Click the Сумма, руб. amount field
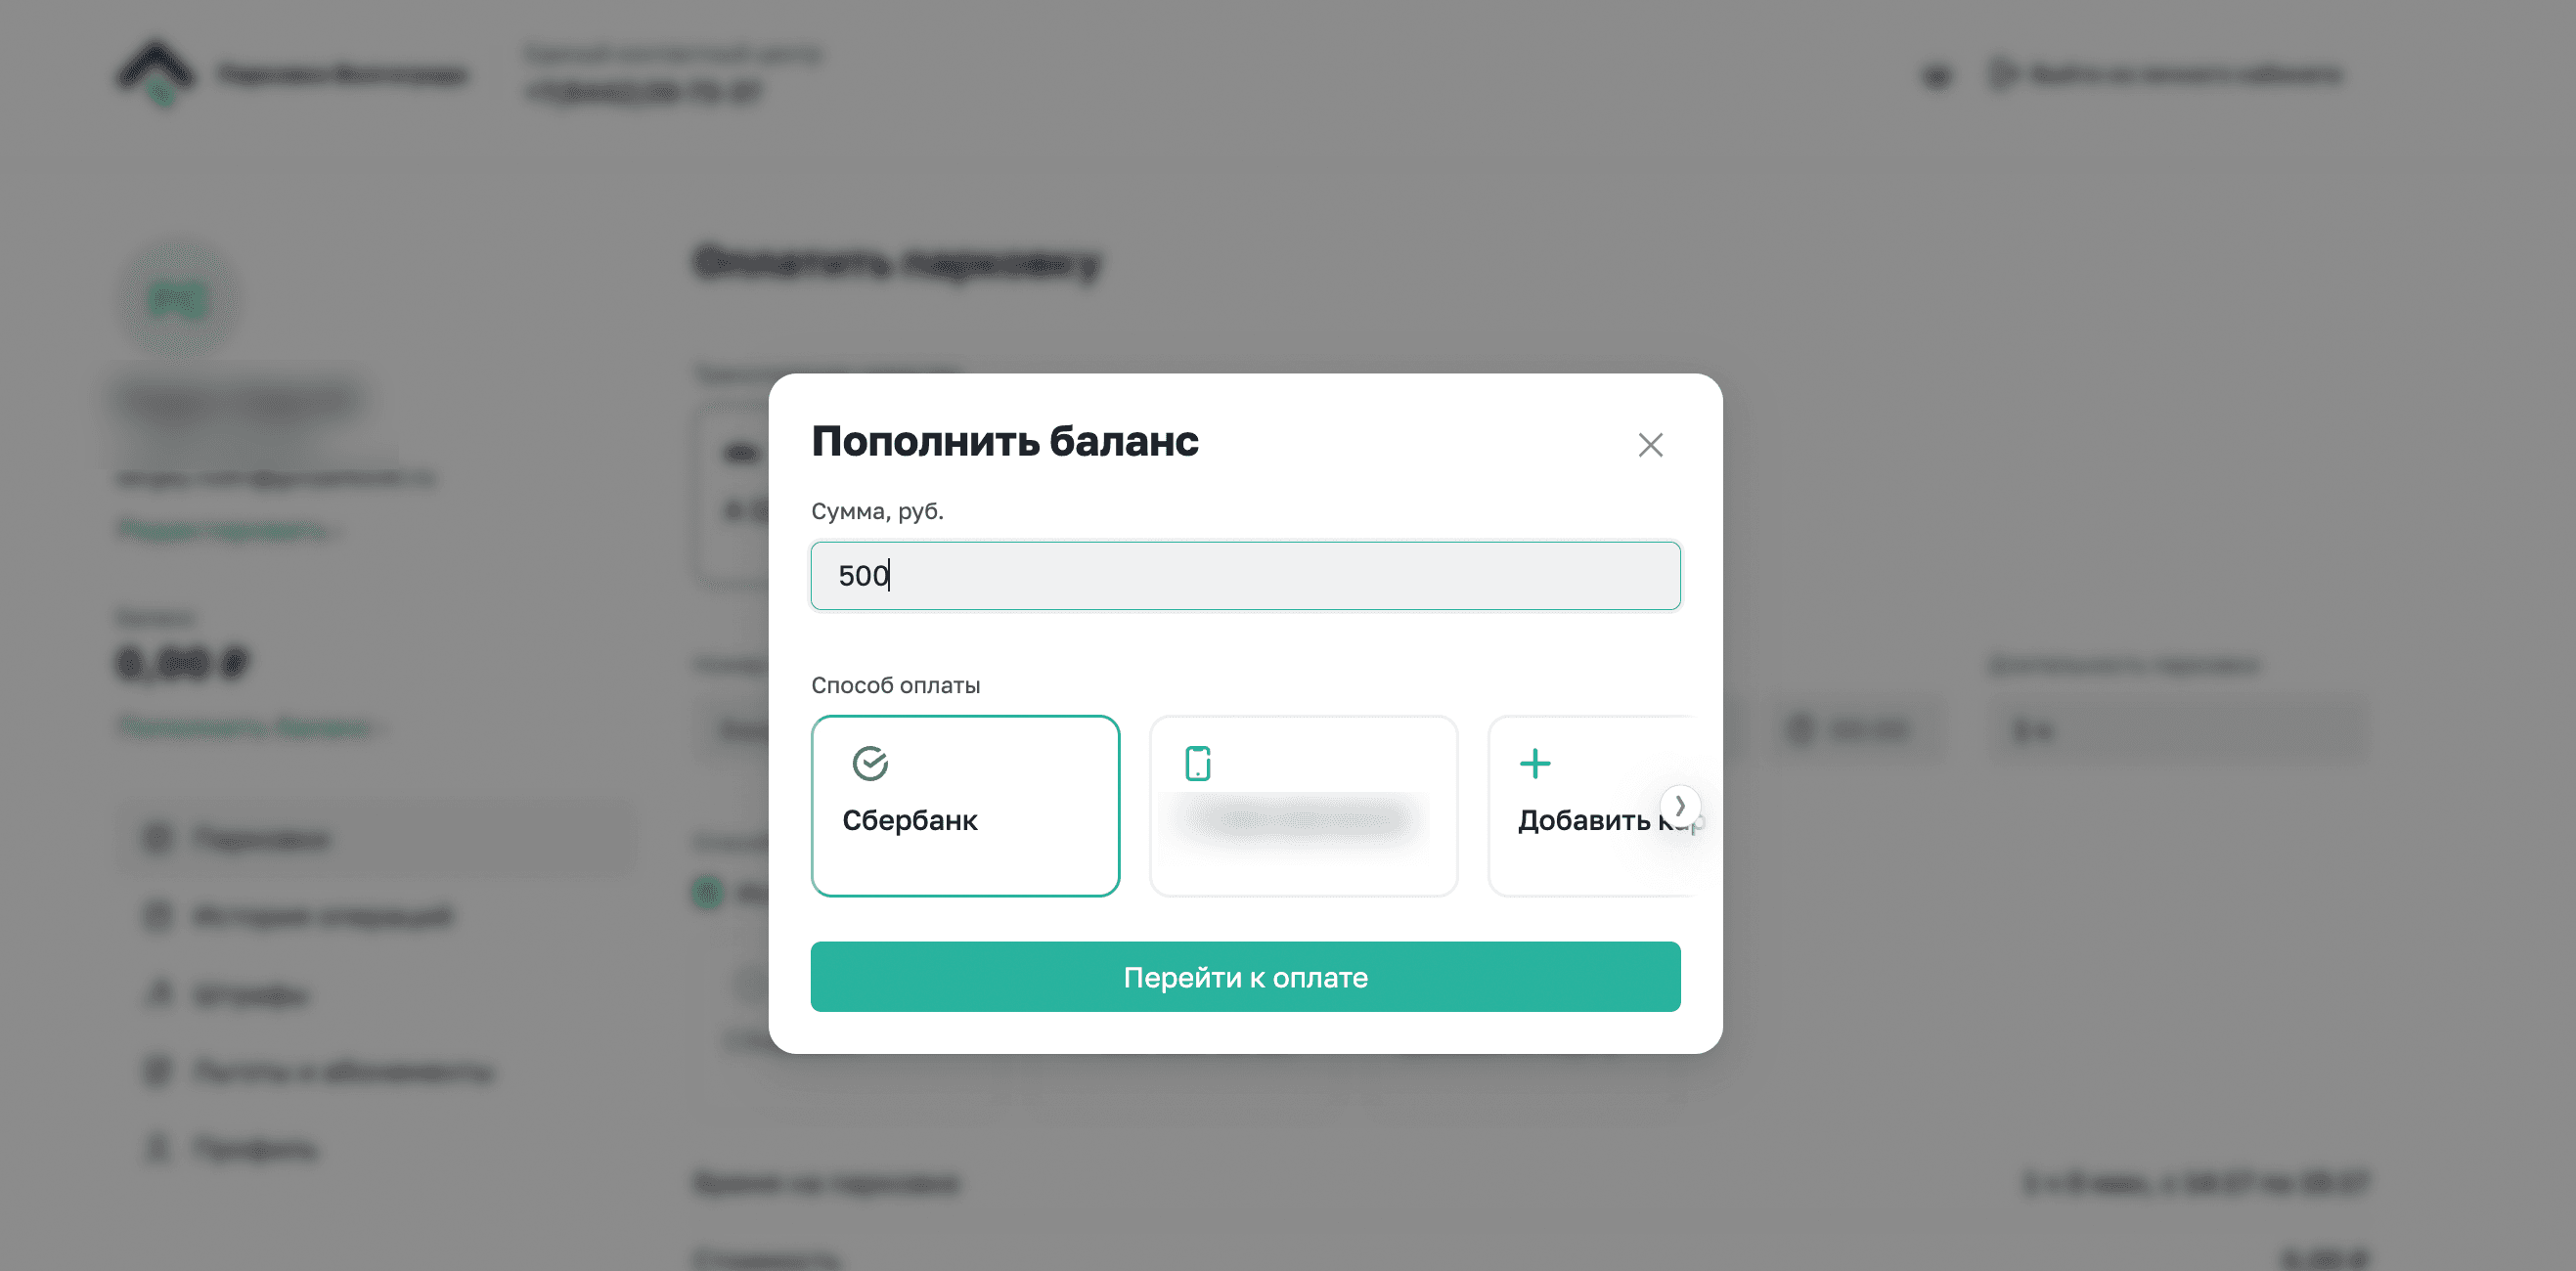Screen dimensions: 2576x1271 [x=1245, y=576]
